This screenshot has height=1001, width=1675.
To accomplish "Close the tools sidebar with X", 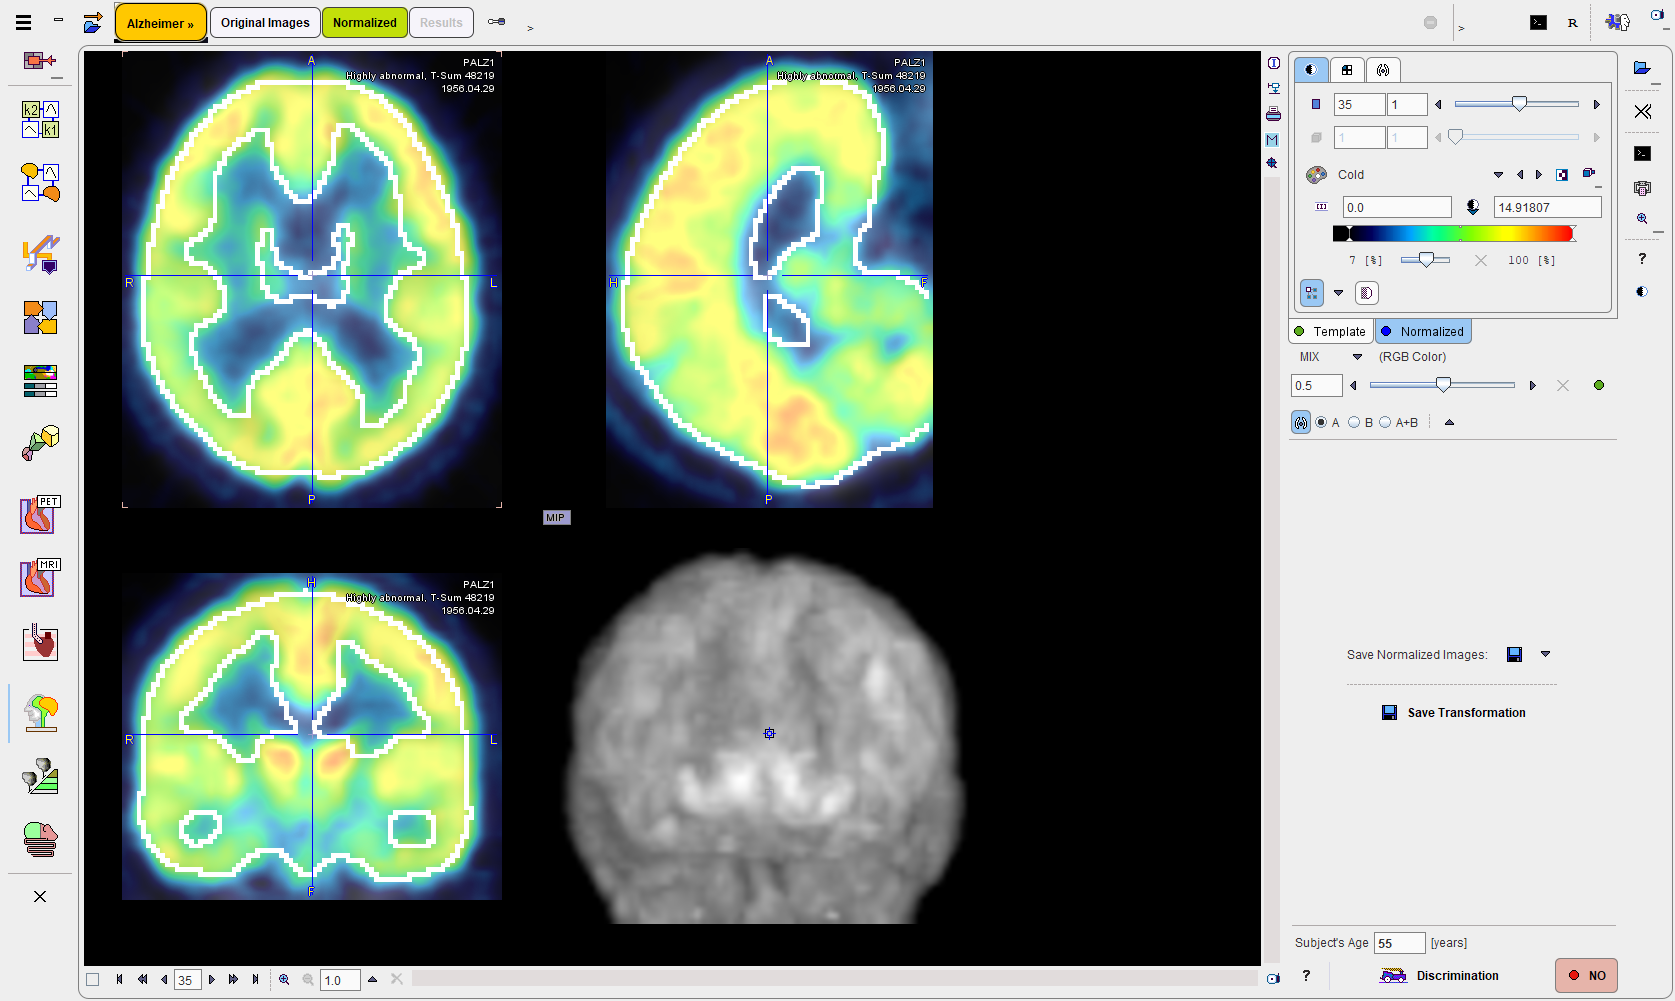I will (40, 896).
